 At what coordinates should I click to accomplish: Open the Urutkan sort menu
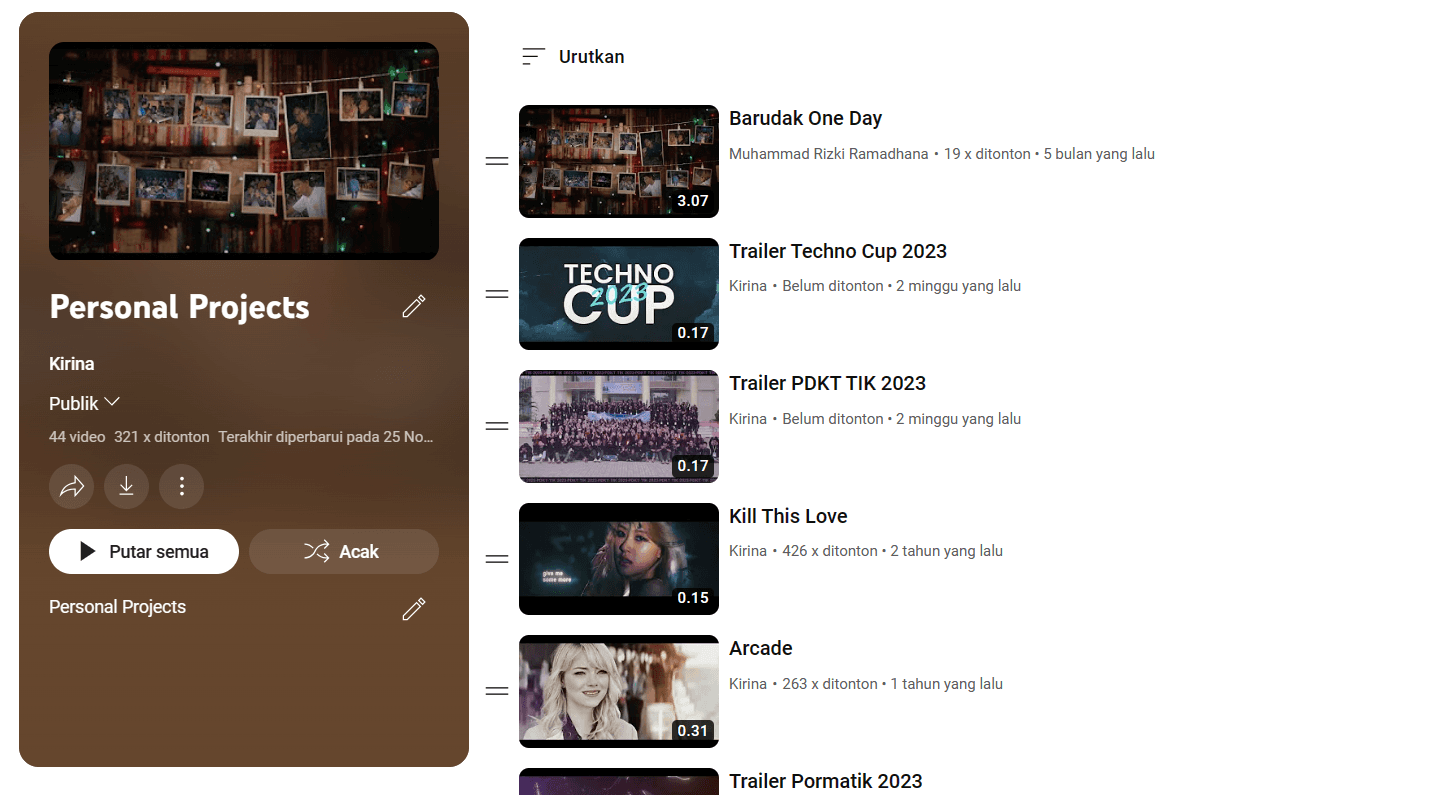click(x=573, y=57)
